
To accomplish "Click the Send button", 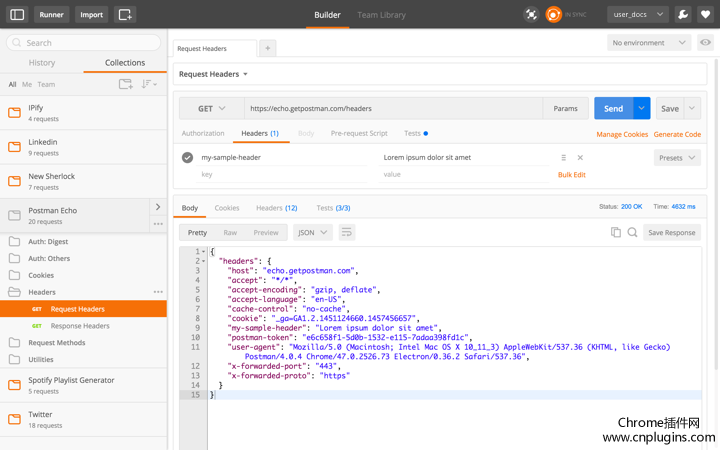I will [x=613, y=108].
